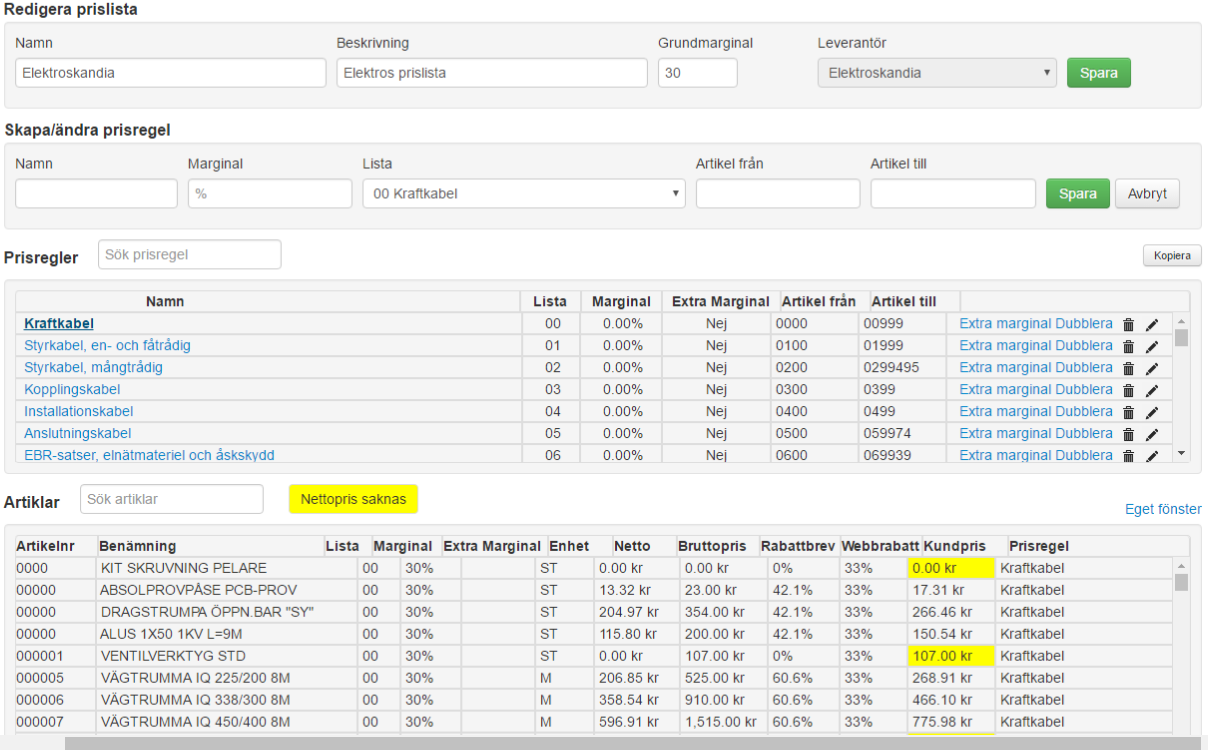The height and width of the screenshot is (750, 1208).
Task: Click Dubblera link for Installationskabel row
Action: click(1084, 411)
